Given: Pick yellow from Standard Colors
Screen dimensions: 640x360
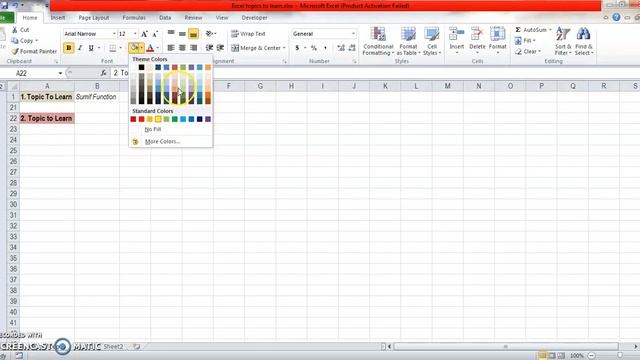Looking at the screenshot, I should click(x=158, y=119).
